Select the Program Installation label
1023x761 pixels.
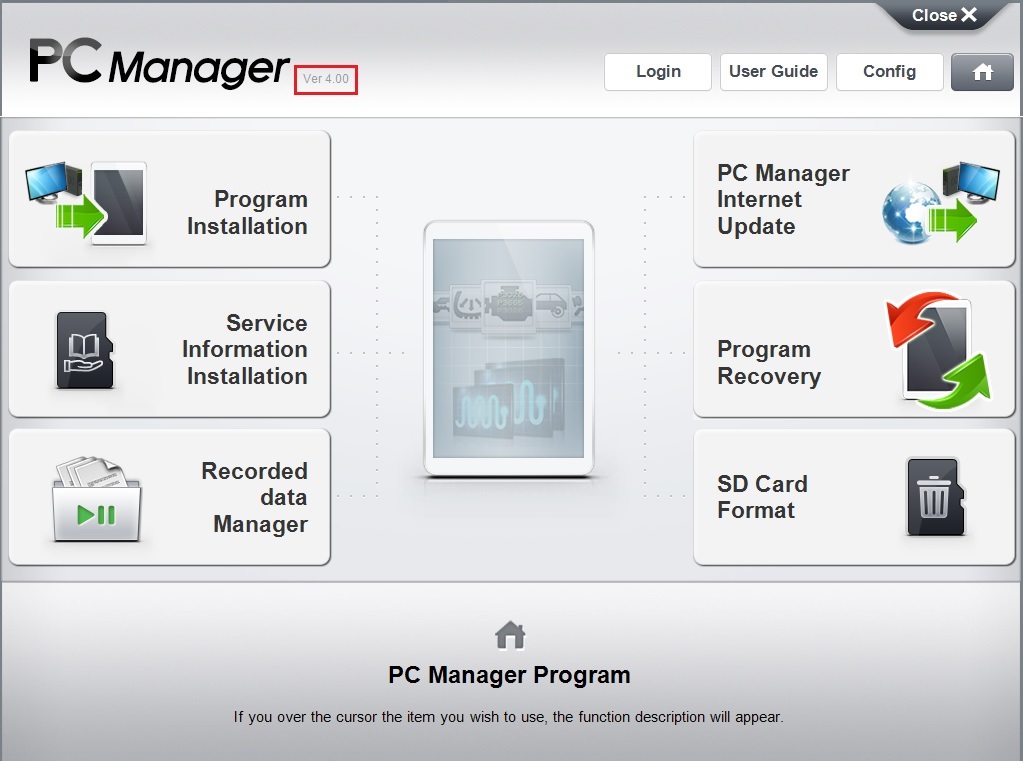pyautogui.click(x=247, y=212)
